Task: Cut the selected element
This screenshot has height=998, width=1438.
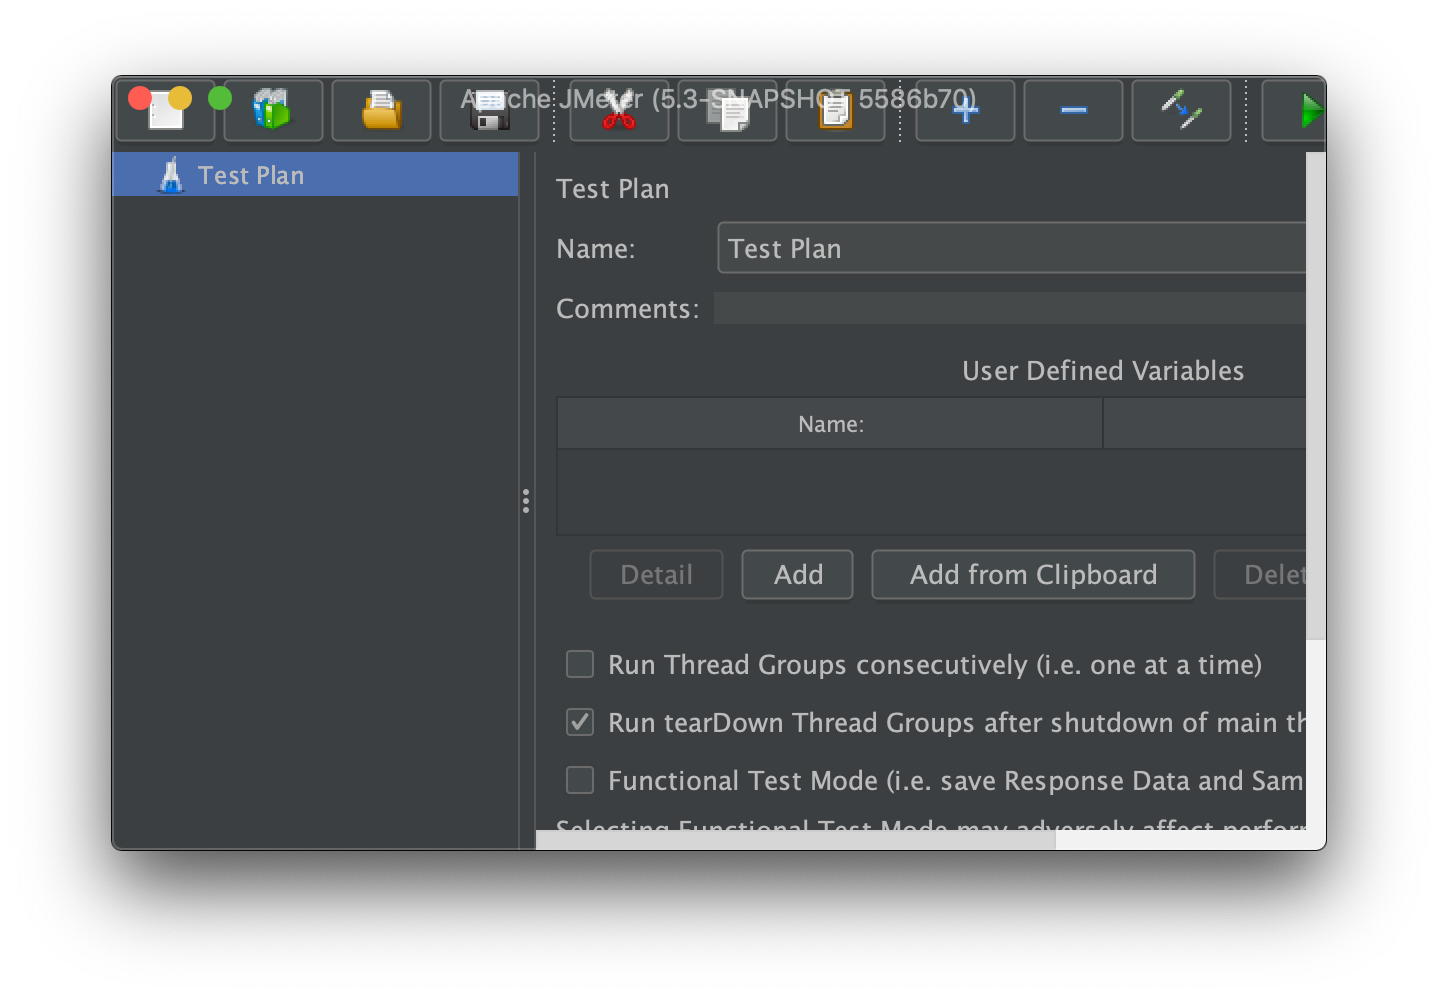Action: point(619,110)
